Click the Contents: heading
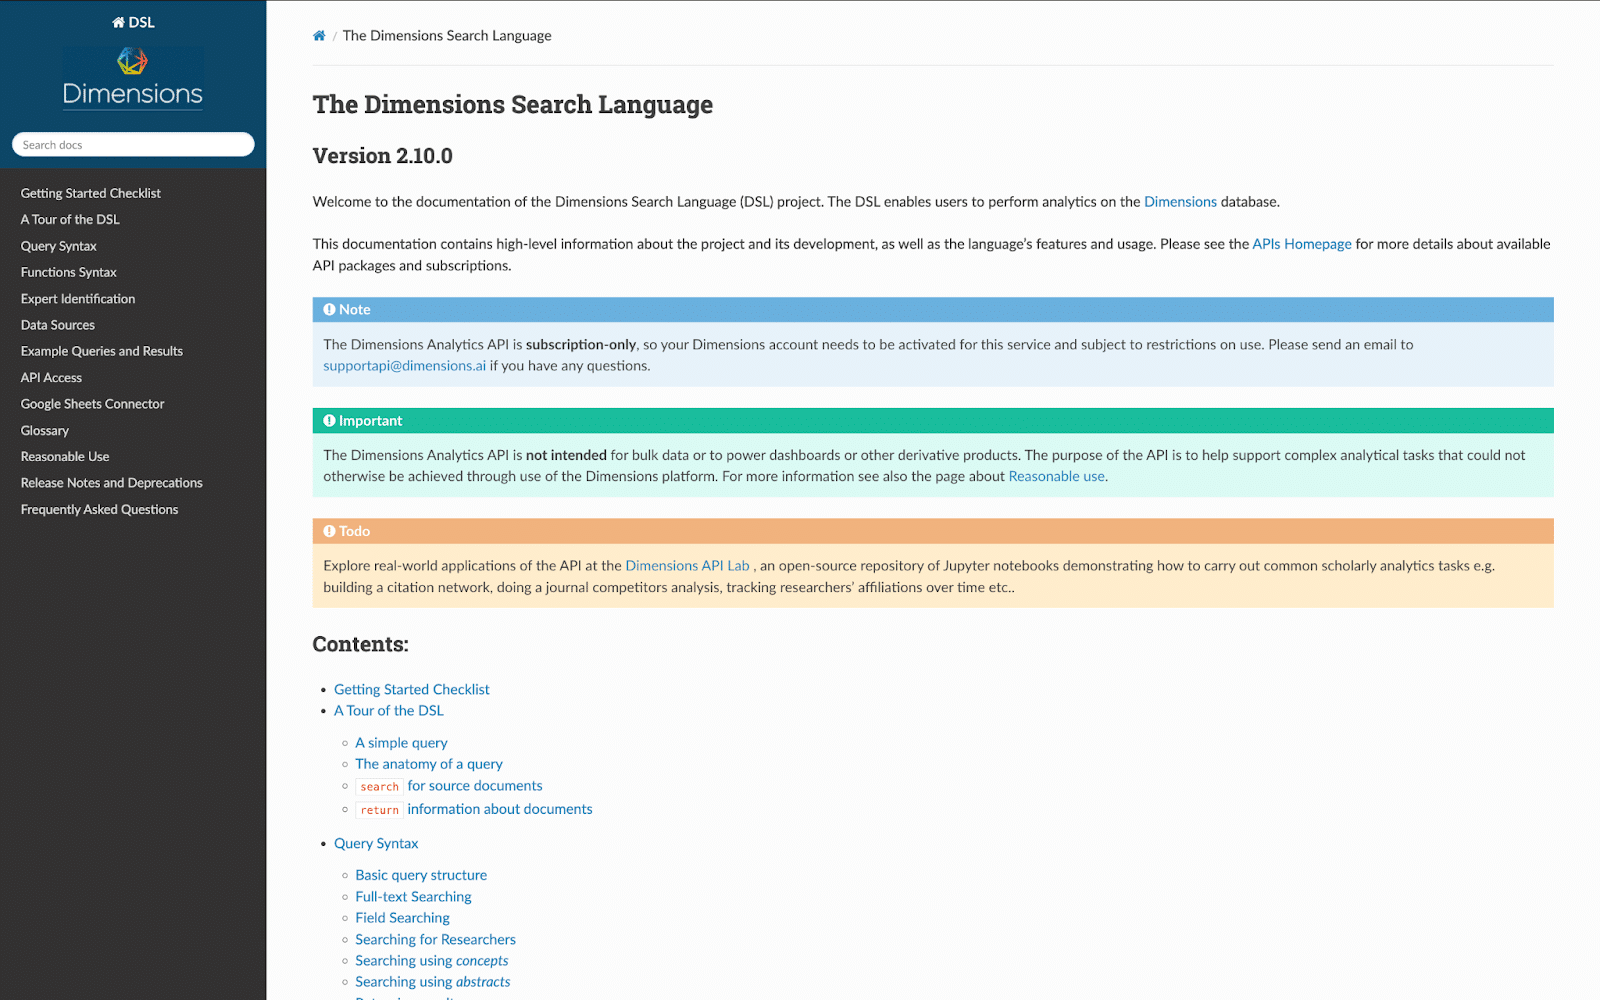The width and height of the screenshot is (1600, 1000). [x=360, y=644]
